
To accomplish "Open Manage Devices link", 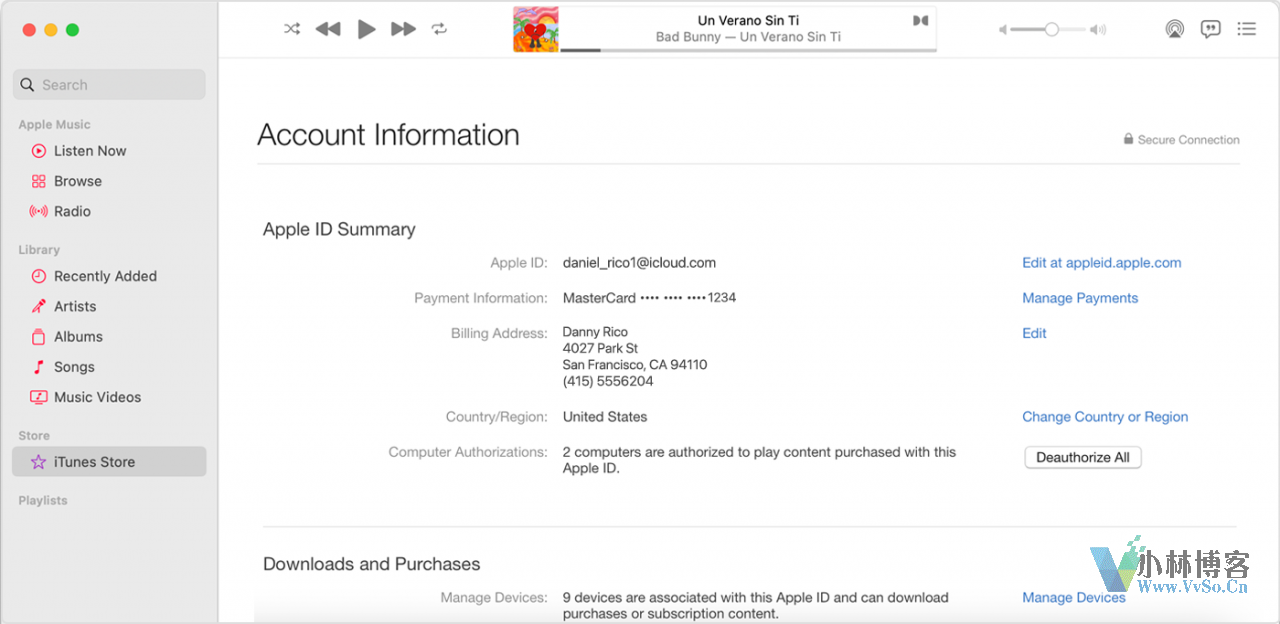I will [1073, 597].
